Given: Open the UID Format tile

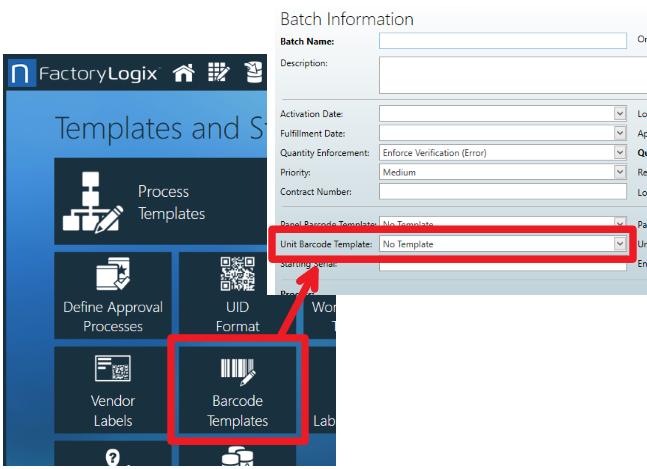Looking at the screenshot, I should 237,295.
